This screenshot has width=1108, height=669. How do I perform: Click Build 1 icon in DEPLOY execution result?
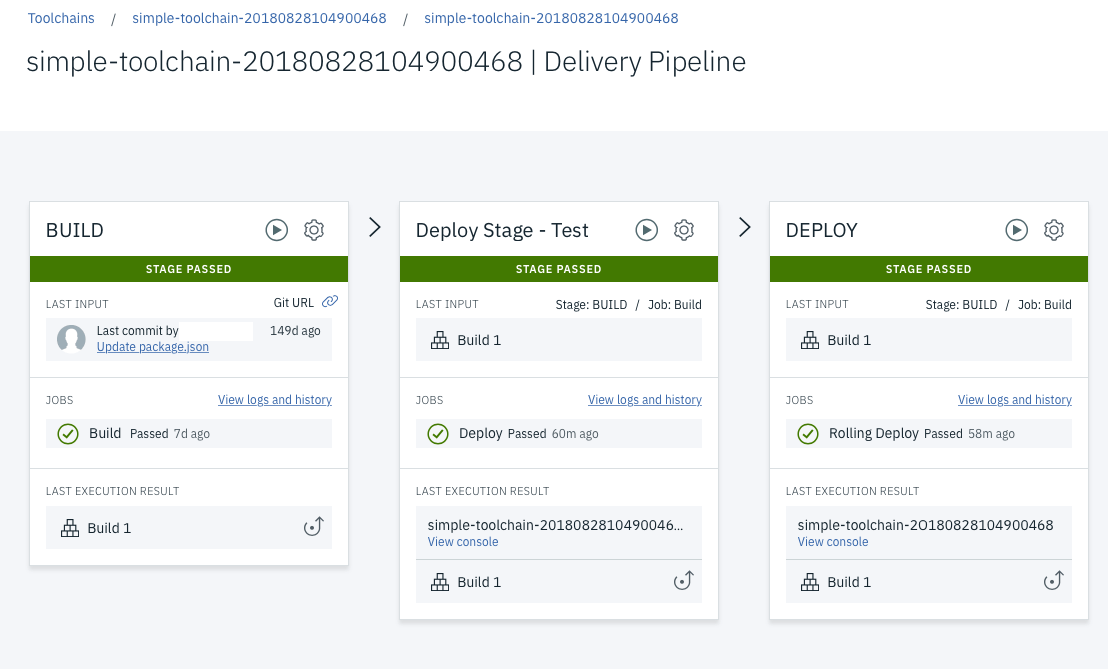tap(810, 582)
